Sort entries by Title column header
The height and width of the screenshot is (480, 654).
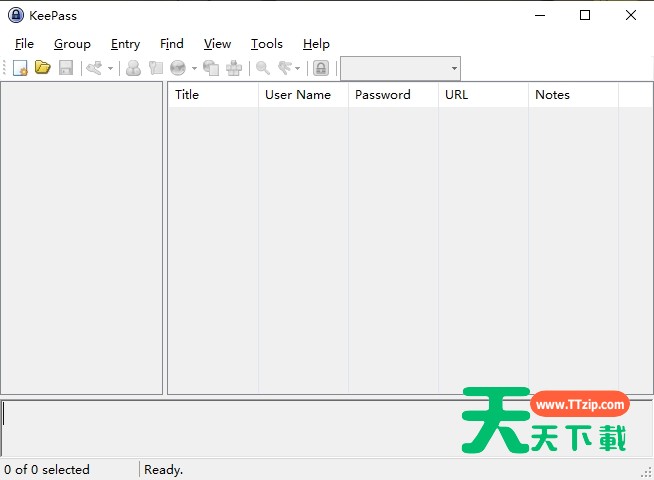point(213,95)
